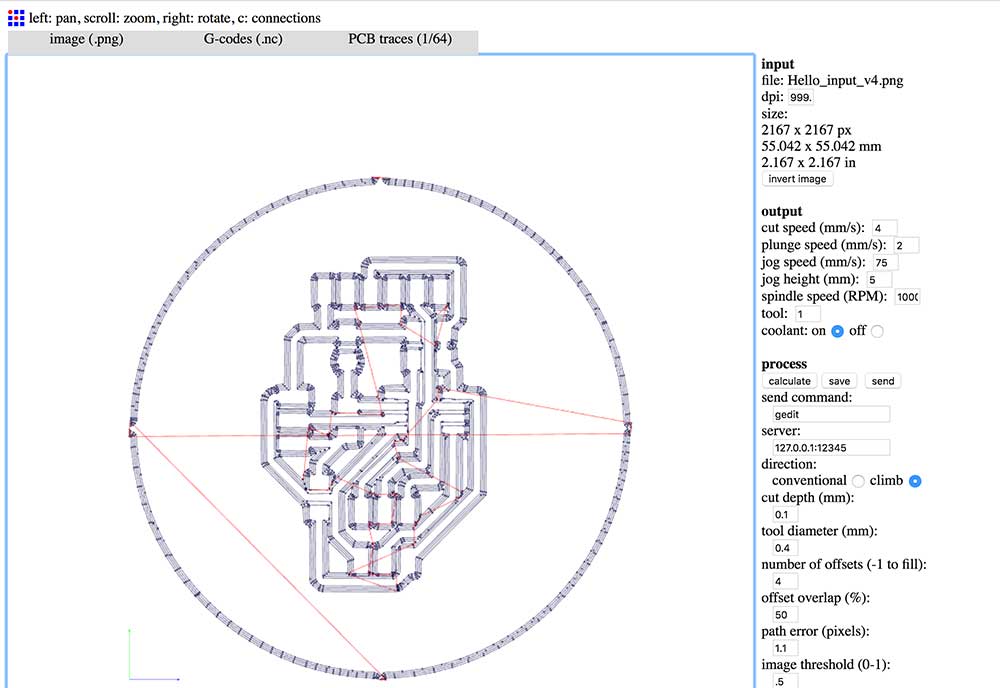Click the save button
This screenshot has height=688, width=1000.
[x=839, y=381]
